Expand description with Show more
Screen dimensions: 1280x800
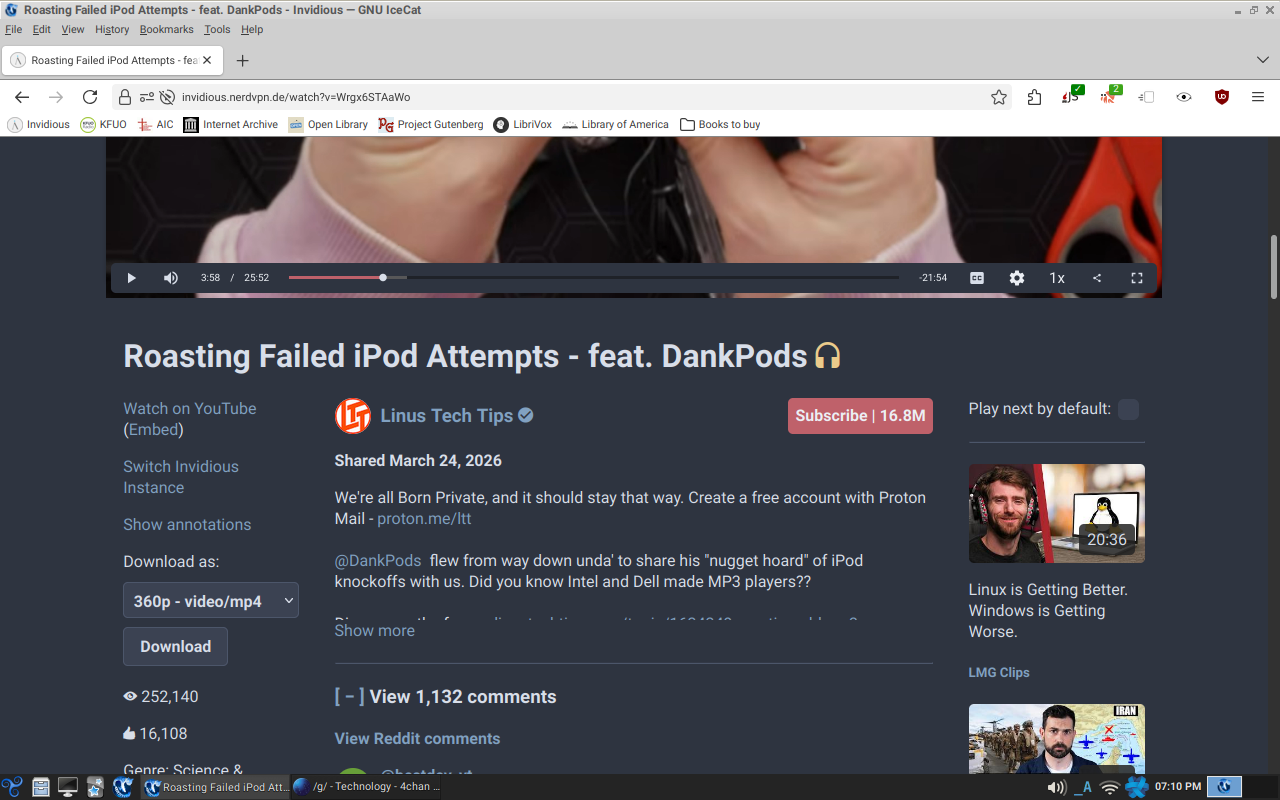tap(374, 630)
